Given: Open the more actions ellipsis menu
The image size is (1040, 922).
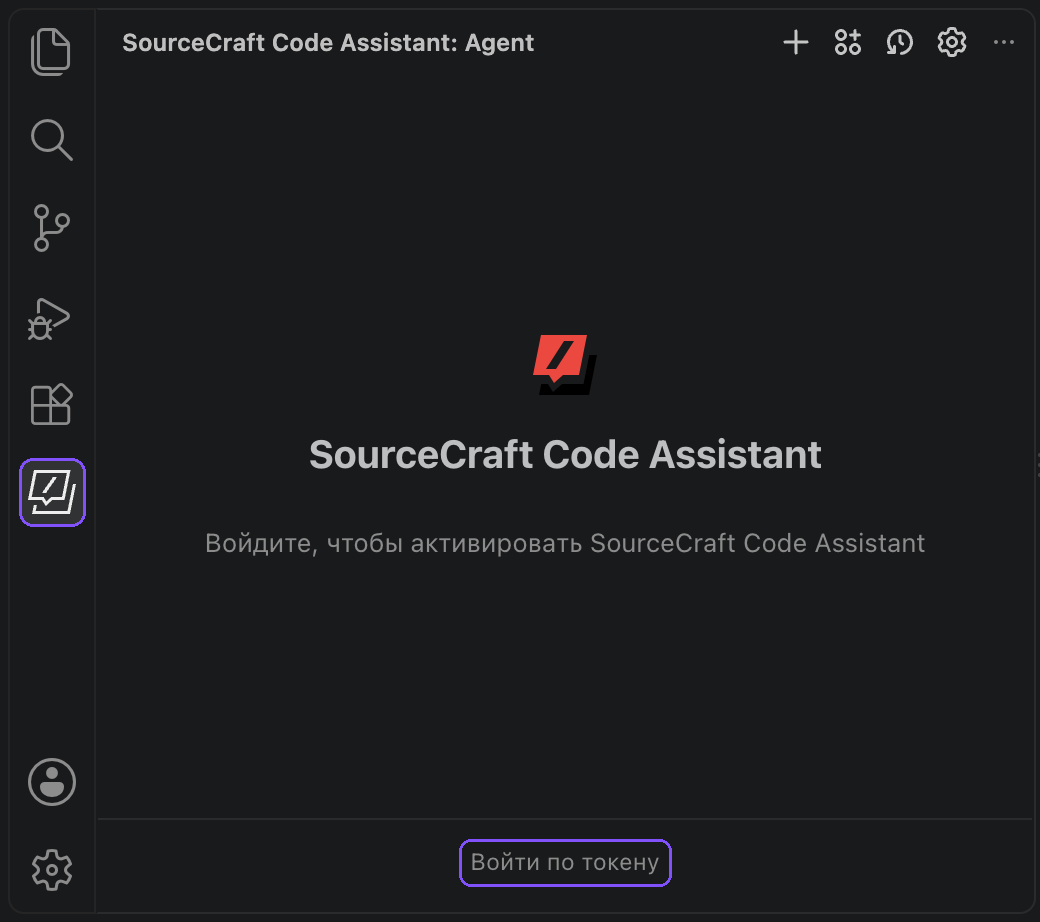Looking at the screenshot, I should pos(1004,42).
